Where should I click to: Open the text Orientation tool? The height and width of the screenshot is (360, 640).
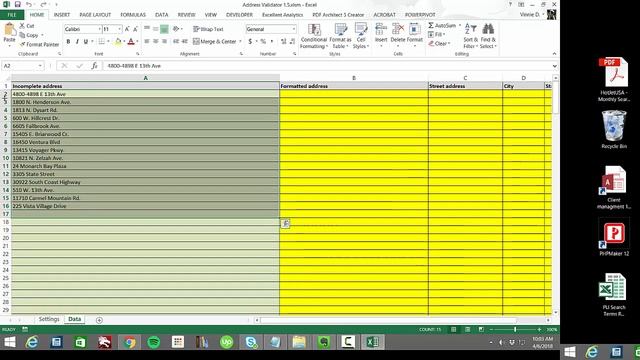(176, 29)
